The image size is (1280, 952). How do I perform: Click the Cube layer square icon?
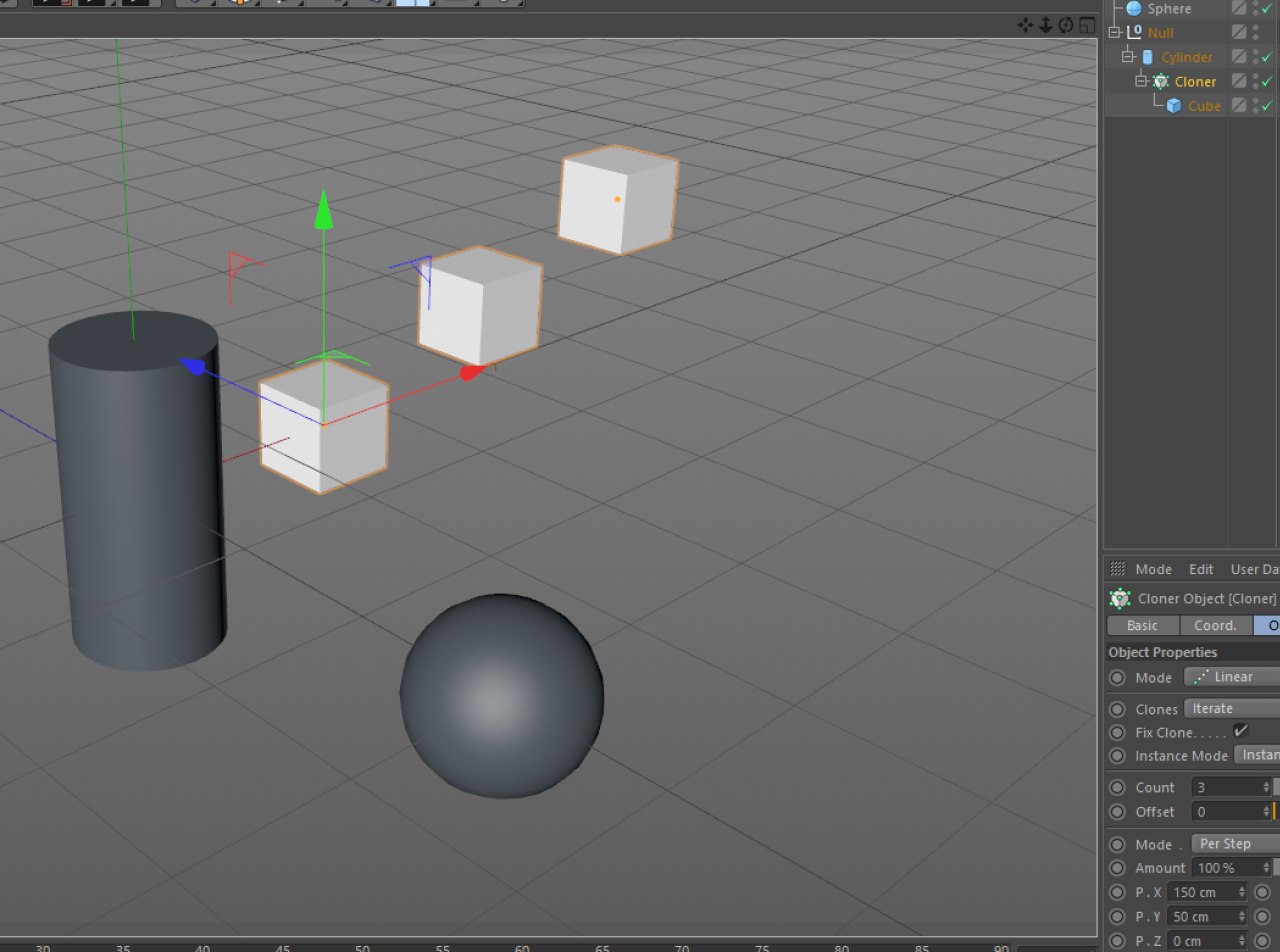[1239, 105]
